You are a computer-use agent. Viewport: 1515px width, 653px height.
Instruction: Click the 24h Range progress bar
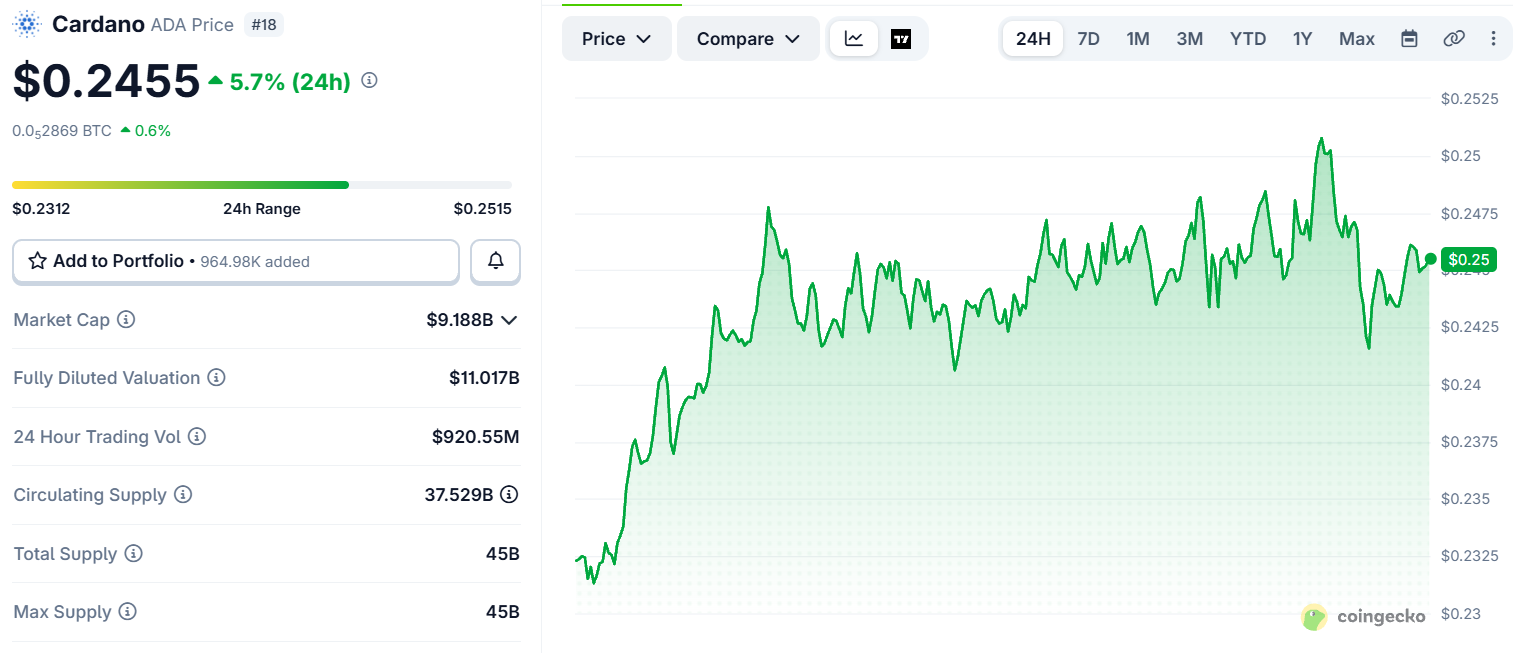[262, 185]
